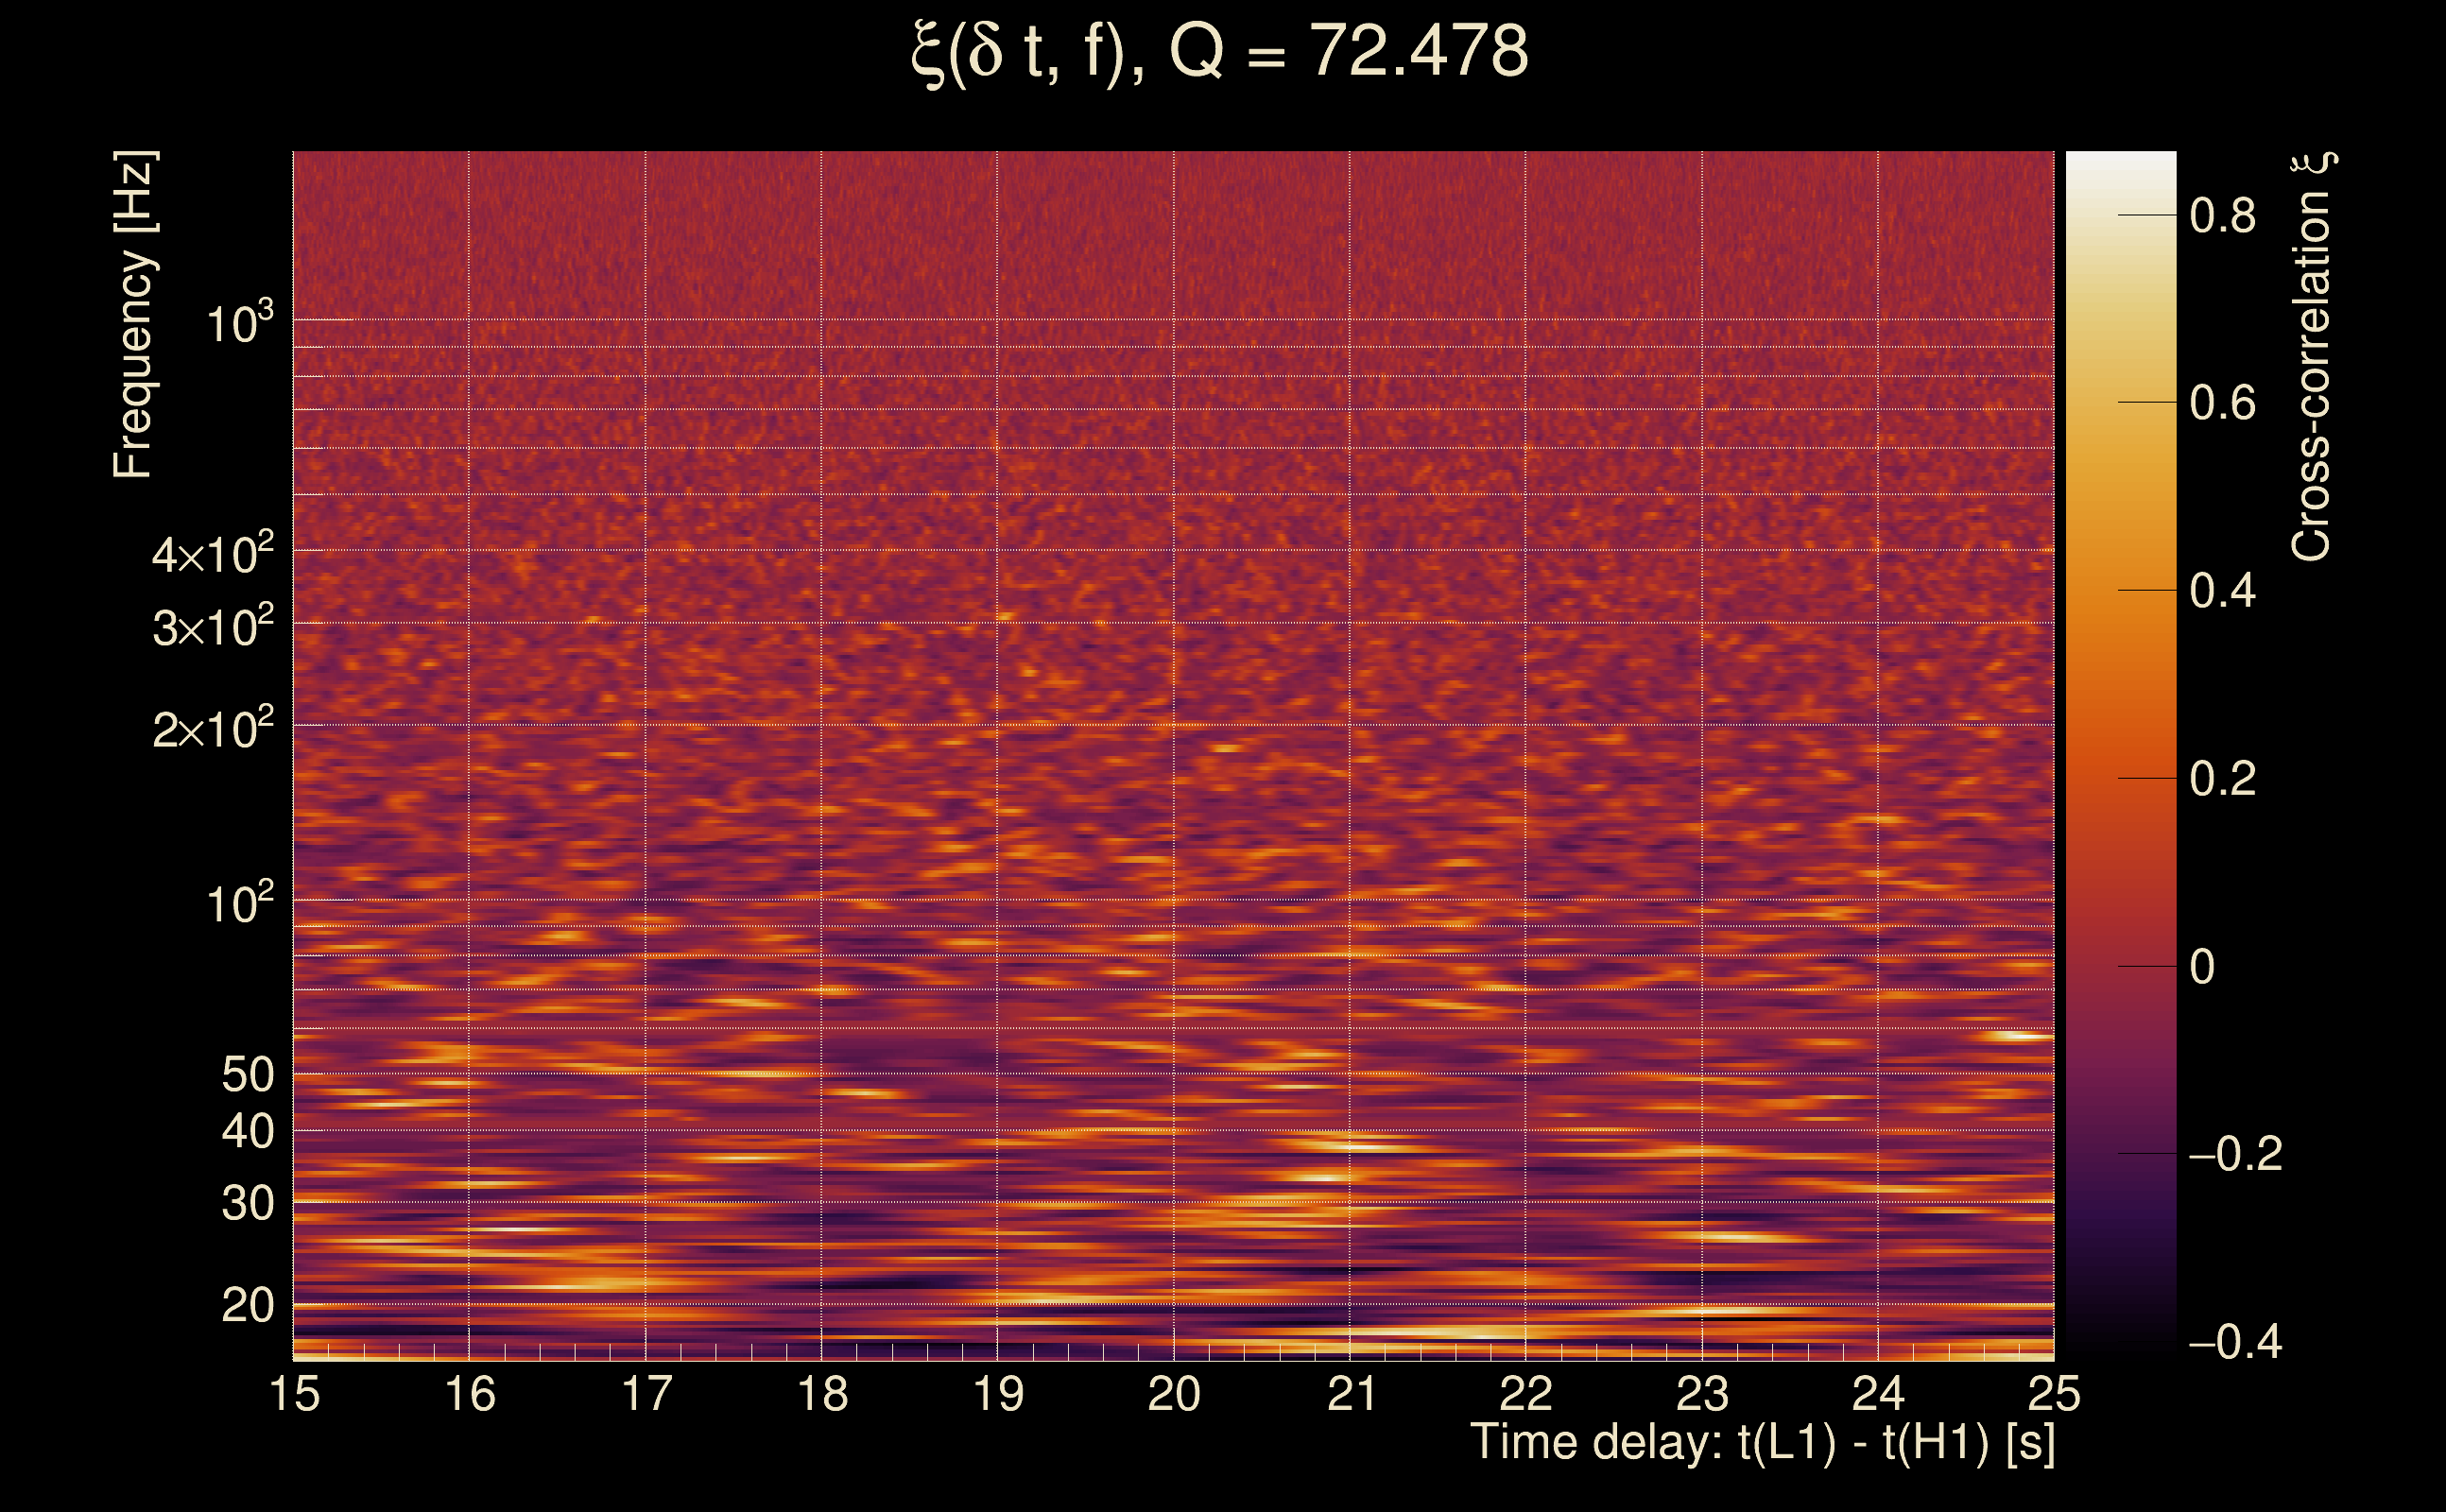Click the 0 colorbar tick label
This screenshot has width=2446, height=1512.
pos(2202,967)
